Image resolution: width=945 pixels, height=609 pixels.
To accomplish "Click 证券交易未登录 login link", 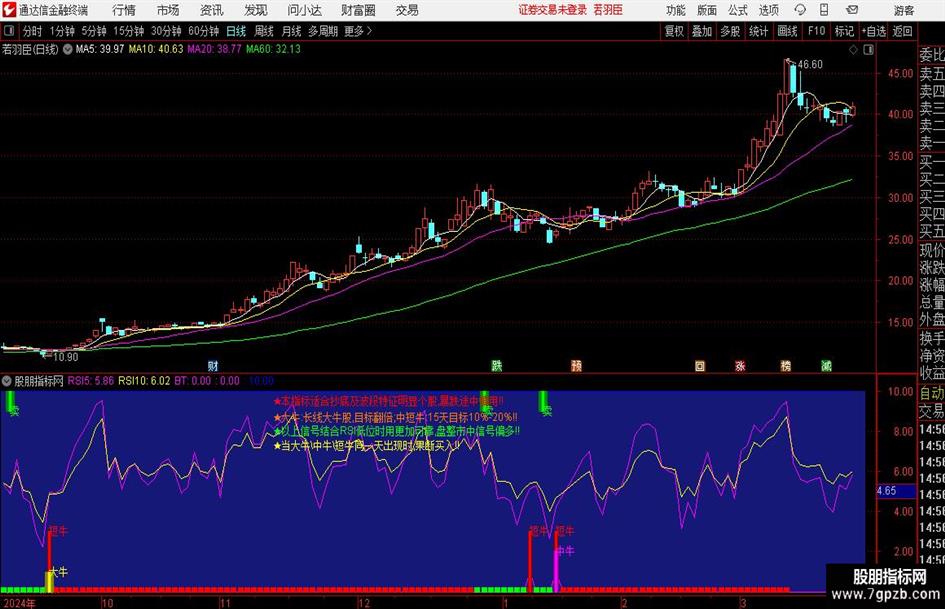I will tap(553, 10).
